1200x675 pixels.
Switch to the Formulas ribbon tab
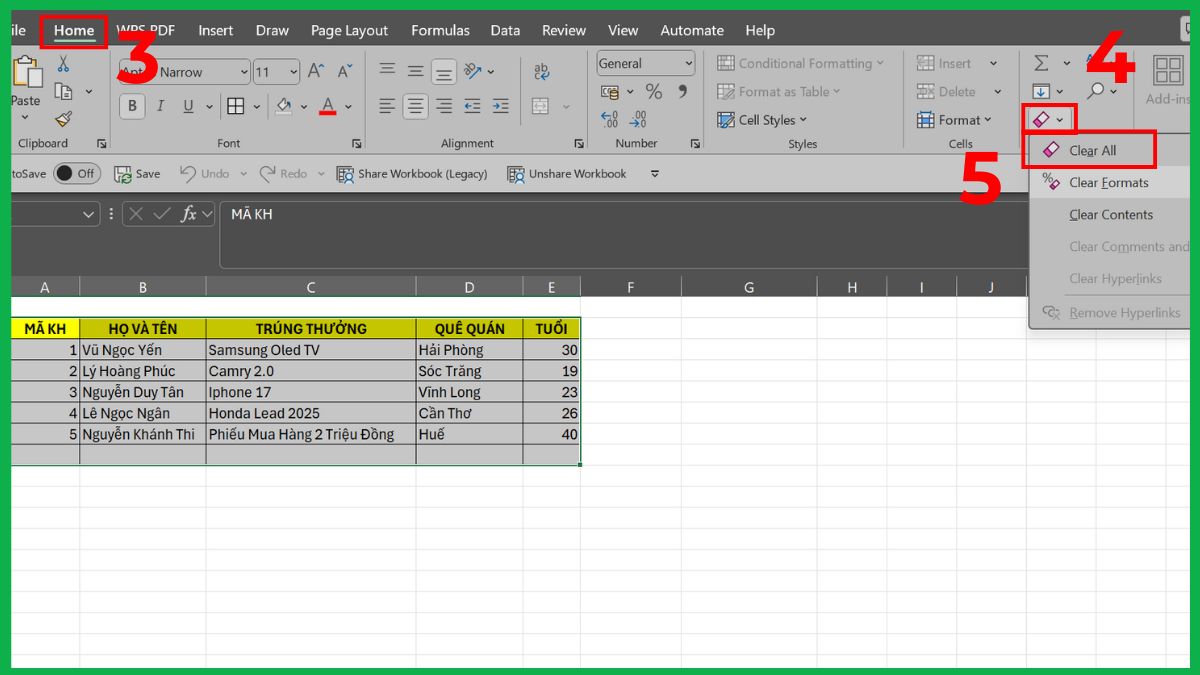click(x=440, y=30)
